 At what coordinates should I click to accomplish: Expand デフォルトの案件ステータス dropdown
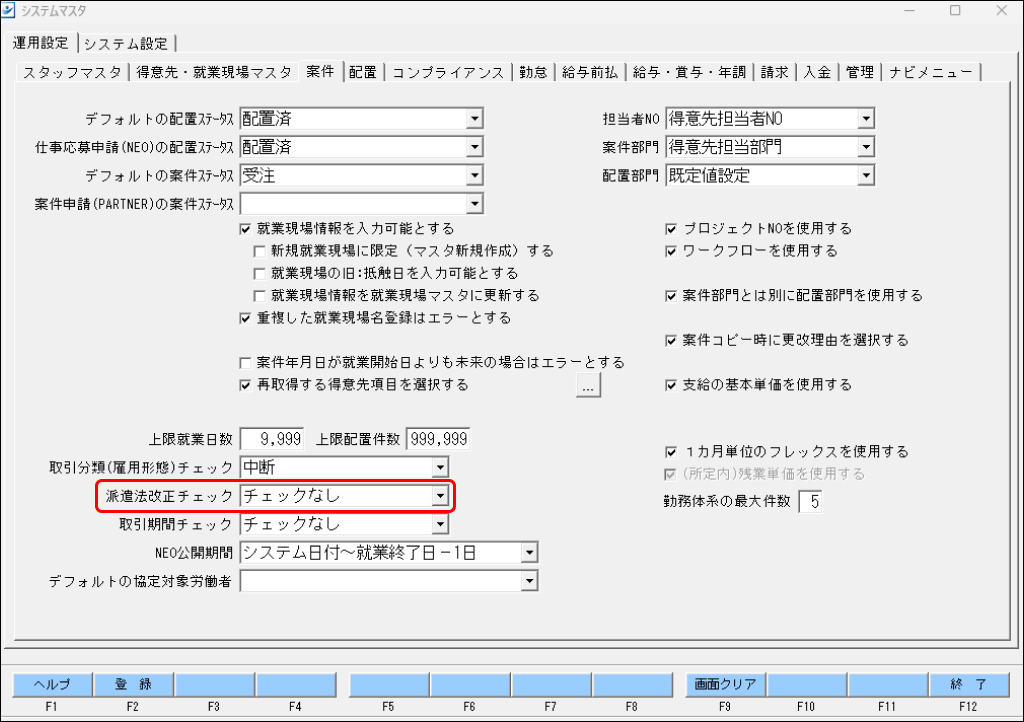pos(475,176)
